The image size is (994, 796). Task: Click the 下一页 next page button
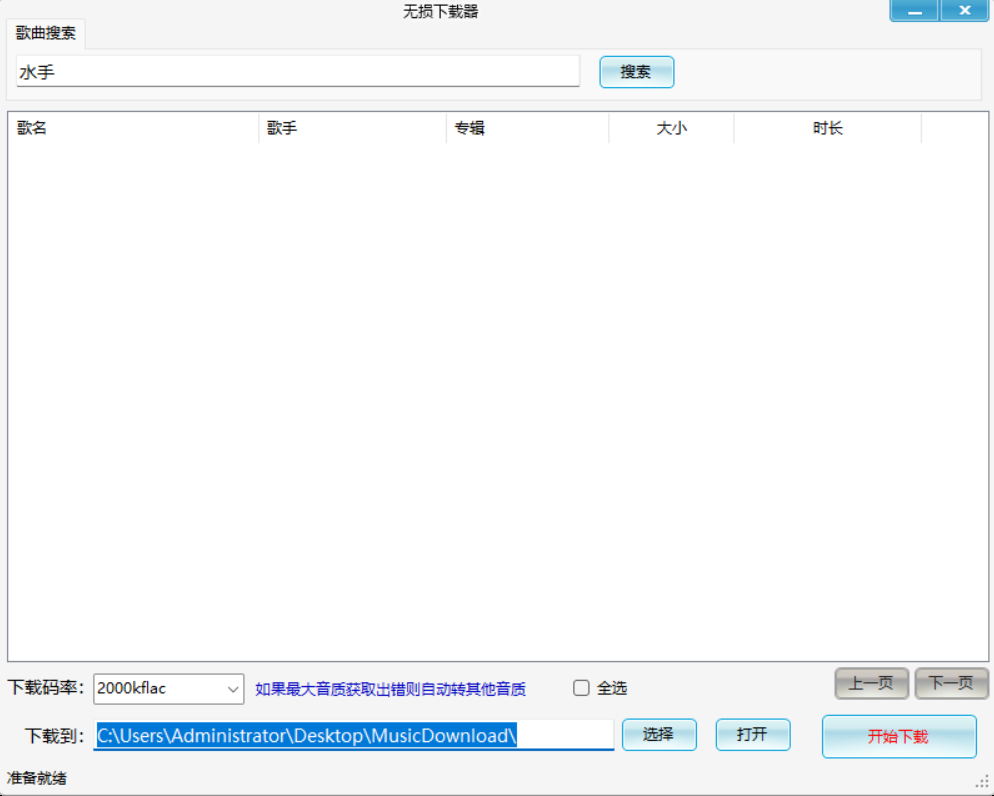pos(951,683)
